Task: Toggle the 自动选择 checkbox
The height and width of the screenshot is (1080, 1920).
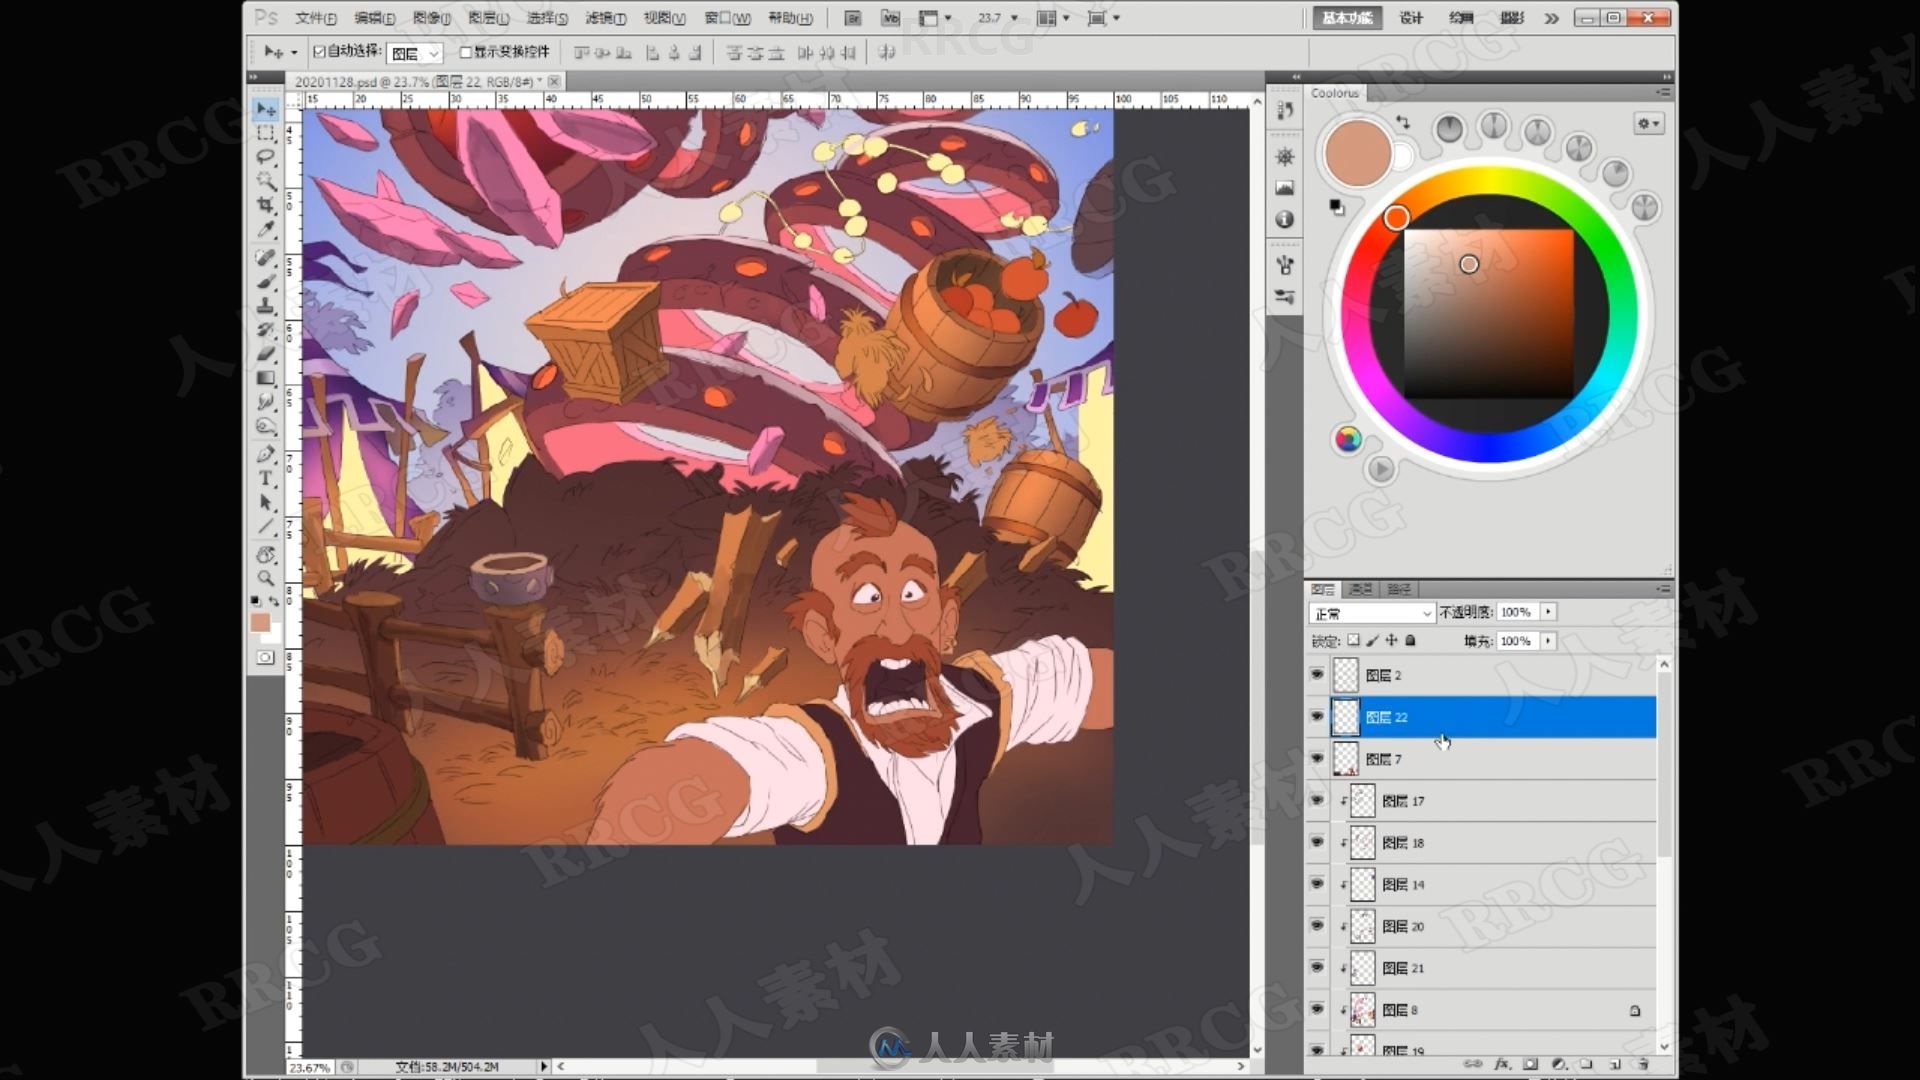Action: [319, 52]
